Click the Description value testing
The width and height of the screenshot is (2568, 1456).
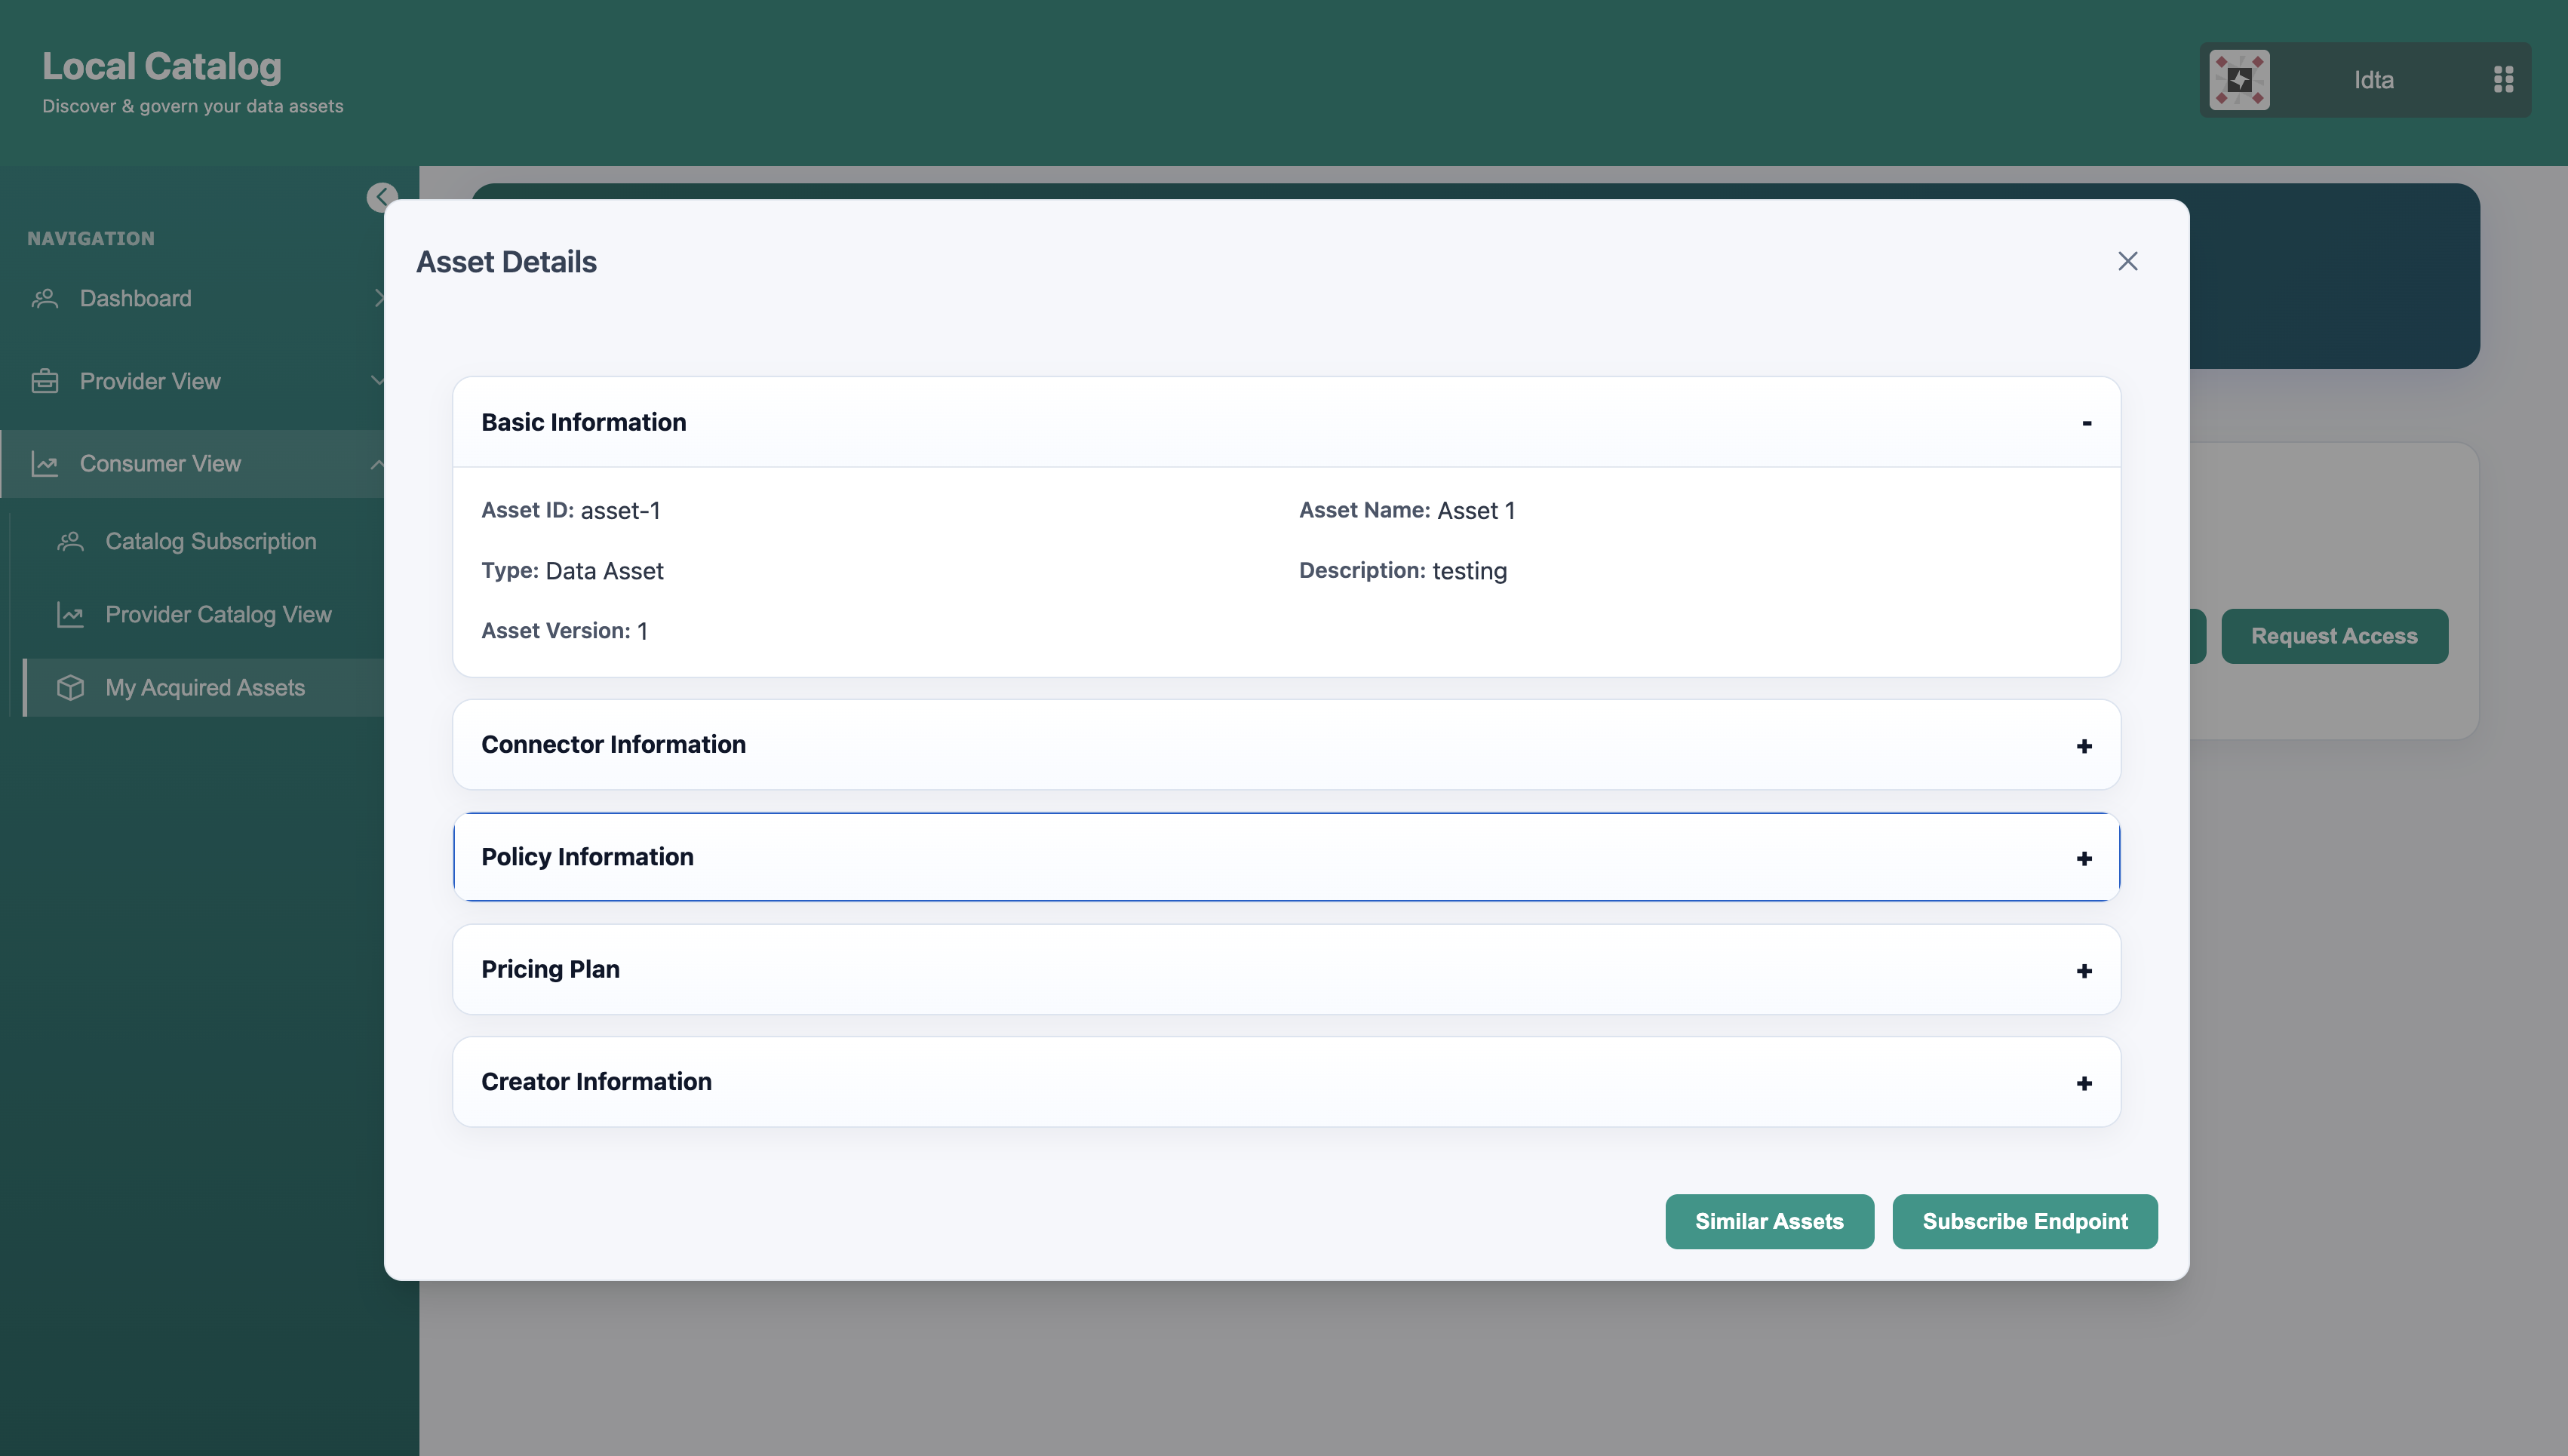1469,571
